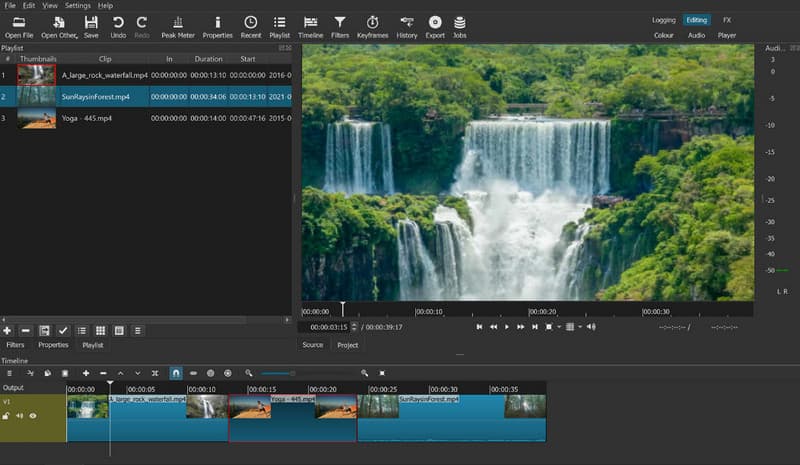Start playback with the play button

pyautogui.click(x=507, y=327)
